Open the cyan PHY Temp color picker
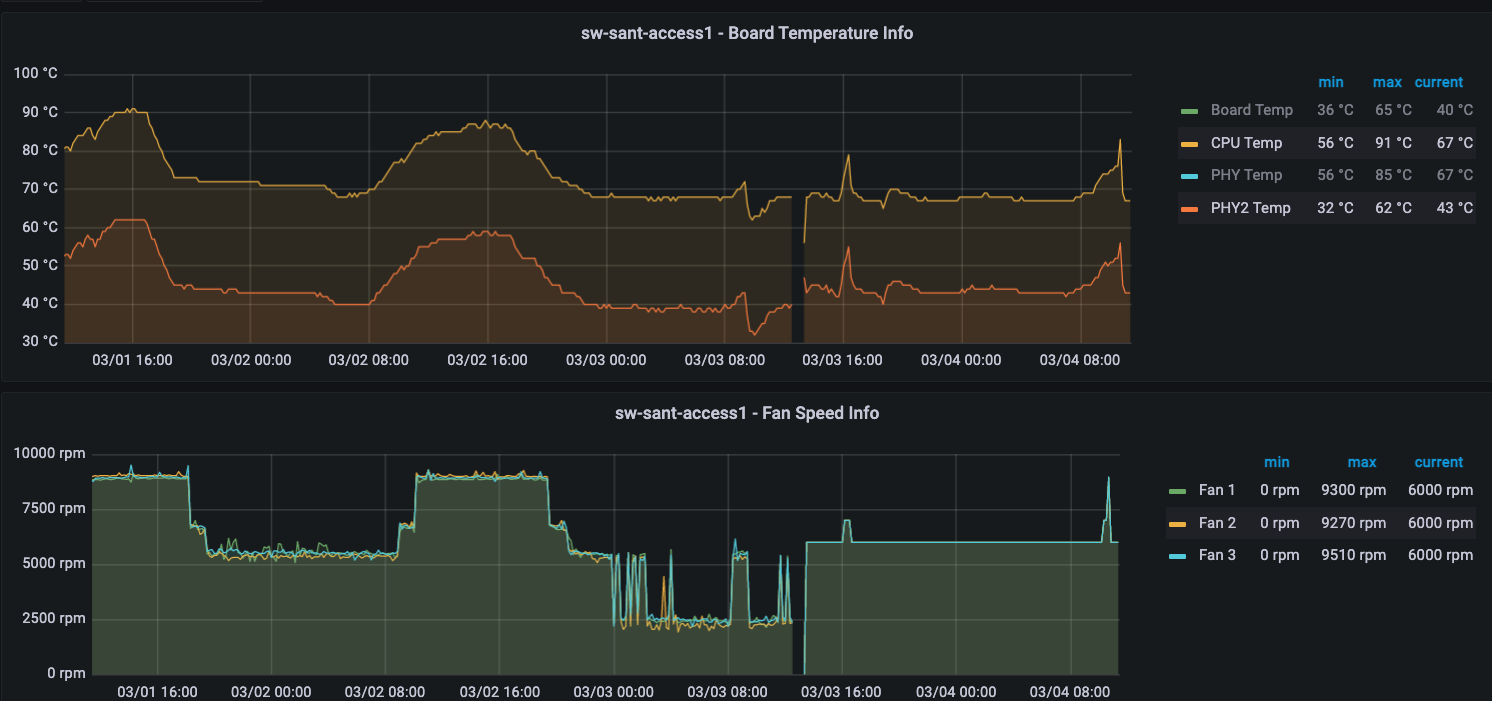Screen dimensions: 1492x701 pyautogui.click(x=1189, y=176)
